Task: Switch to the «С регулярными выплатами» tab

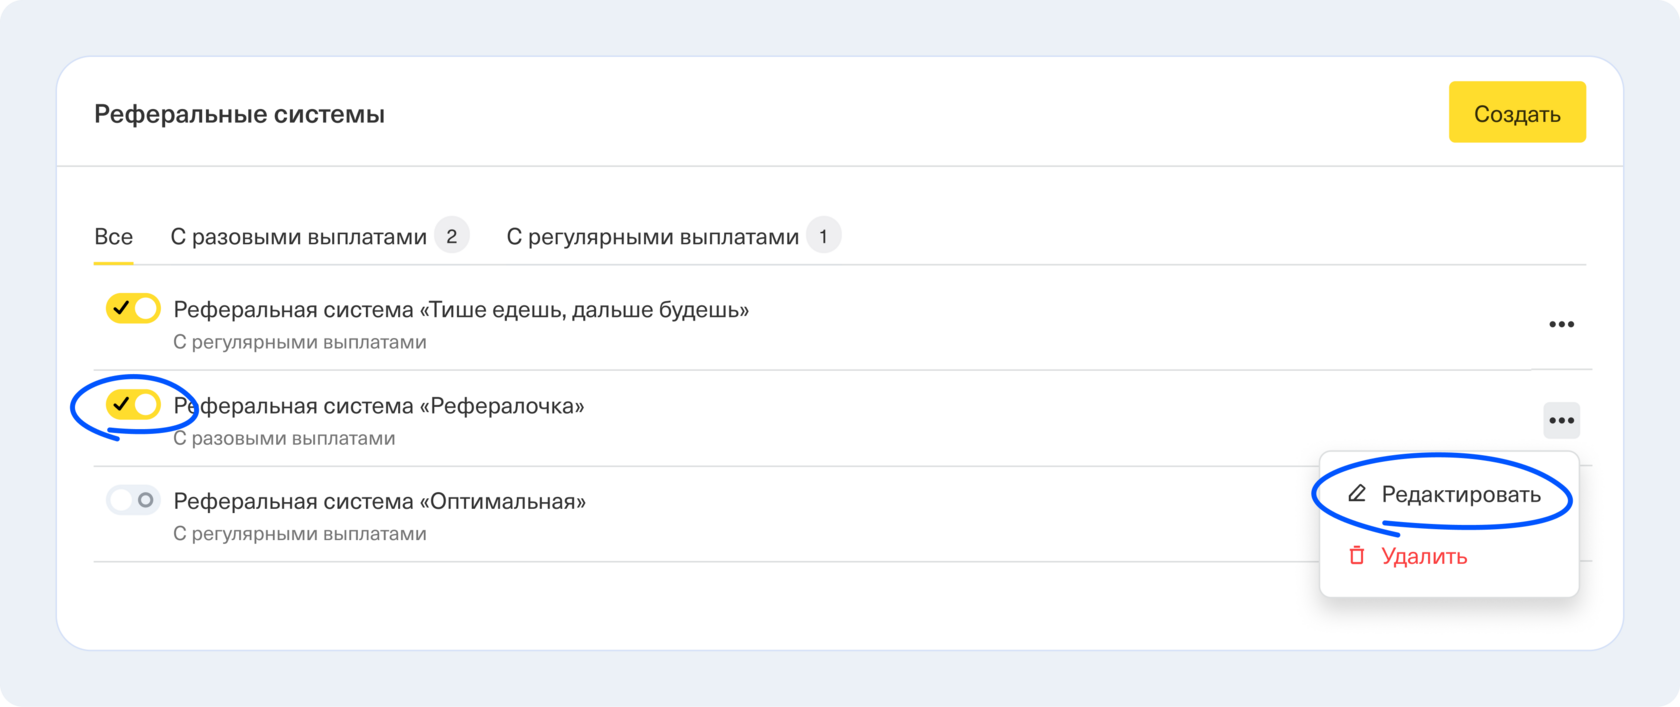Action: (x=652, y=237)
